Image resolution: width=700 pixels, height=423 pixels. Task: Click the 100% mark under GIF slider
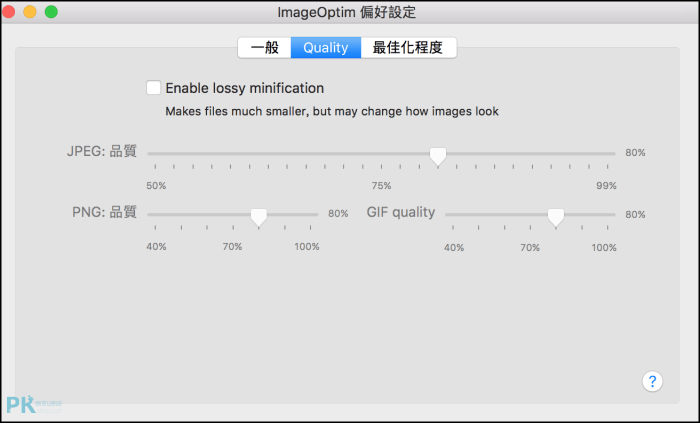point(604,248)
